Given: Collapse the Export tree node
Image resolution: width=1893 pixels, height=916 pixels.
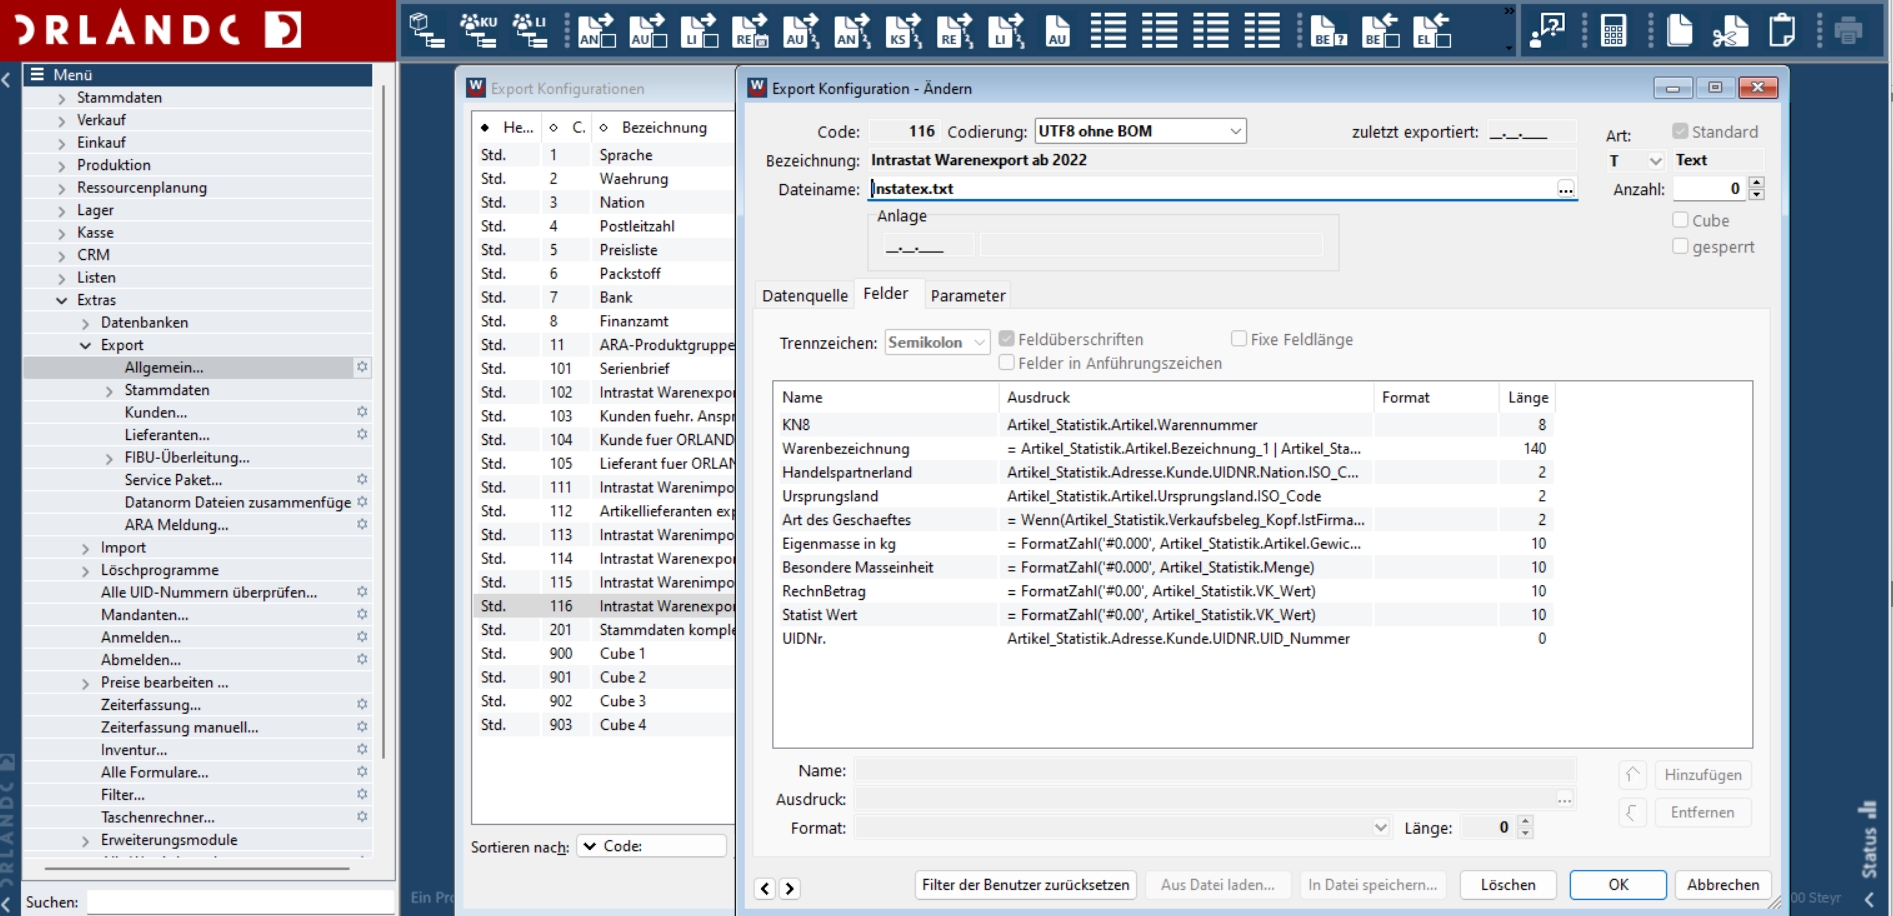Looking at the screenshot, I should tap(85, 345).
